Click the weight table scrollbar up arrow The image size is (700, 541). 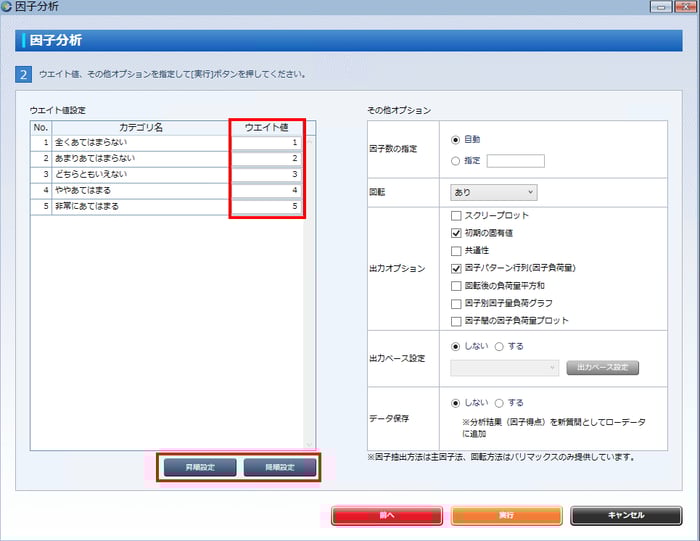(309, 141)
